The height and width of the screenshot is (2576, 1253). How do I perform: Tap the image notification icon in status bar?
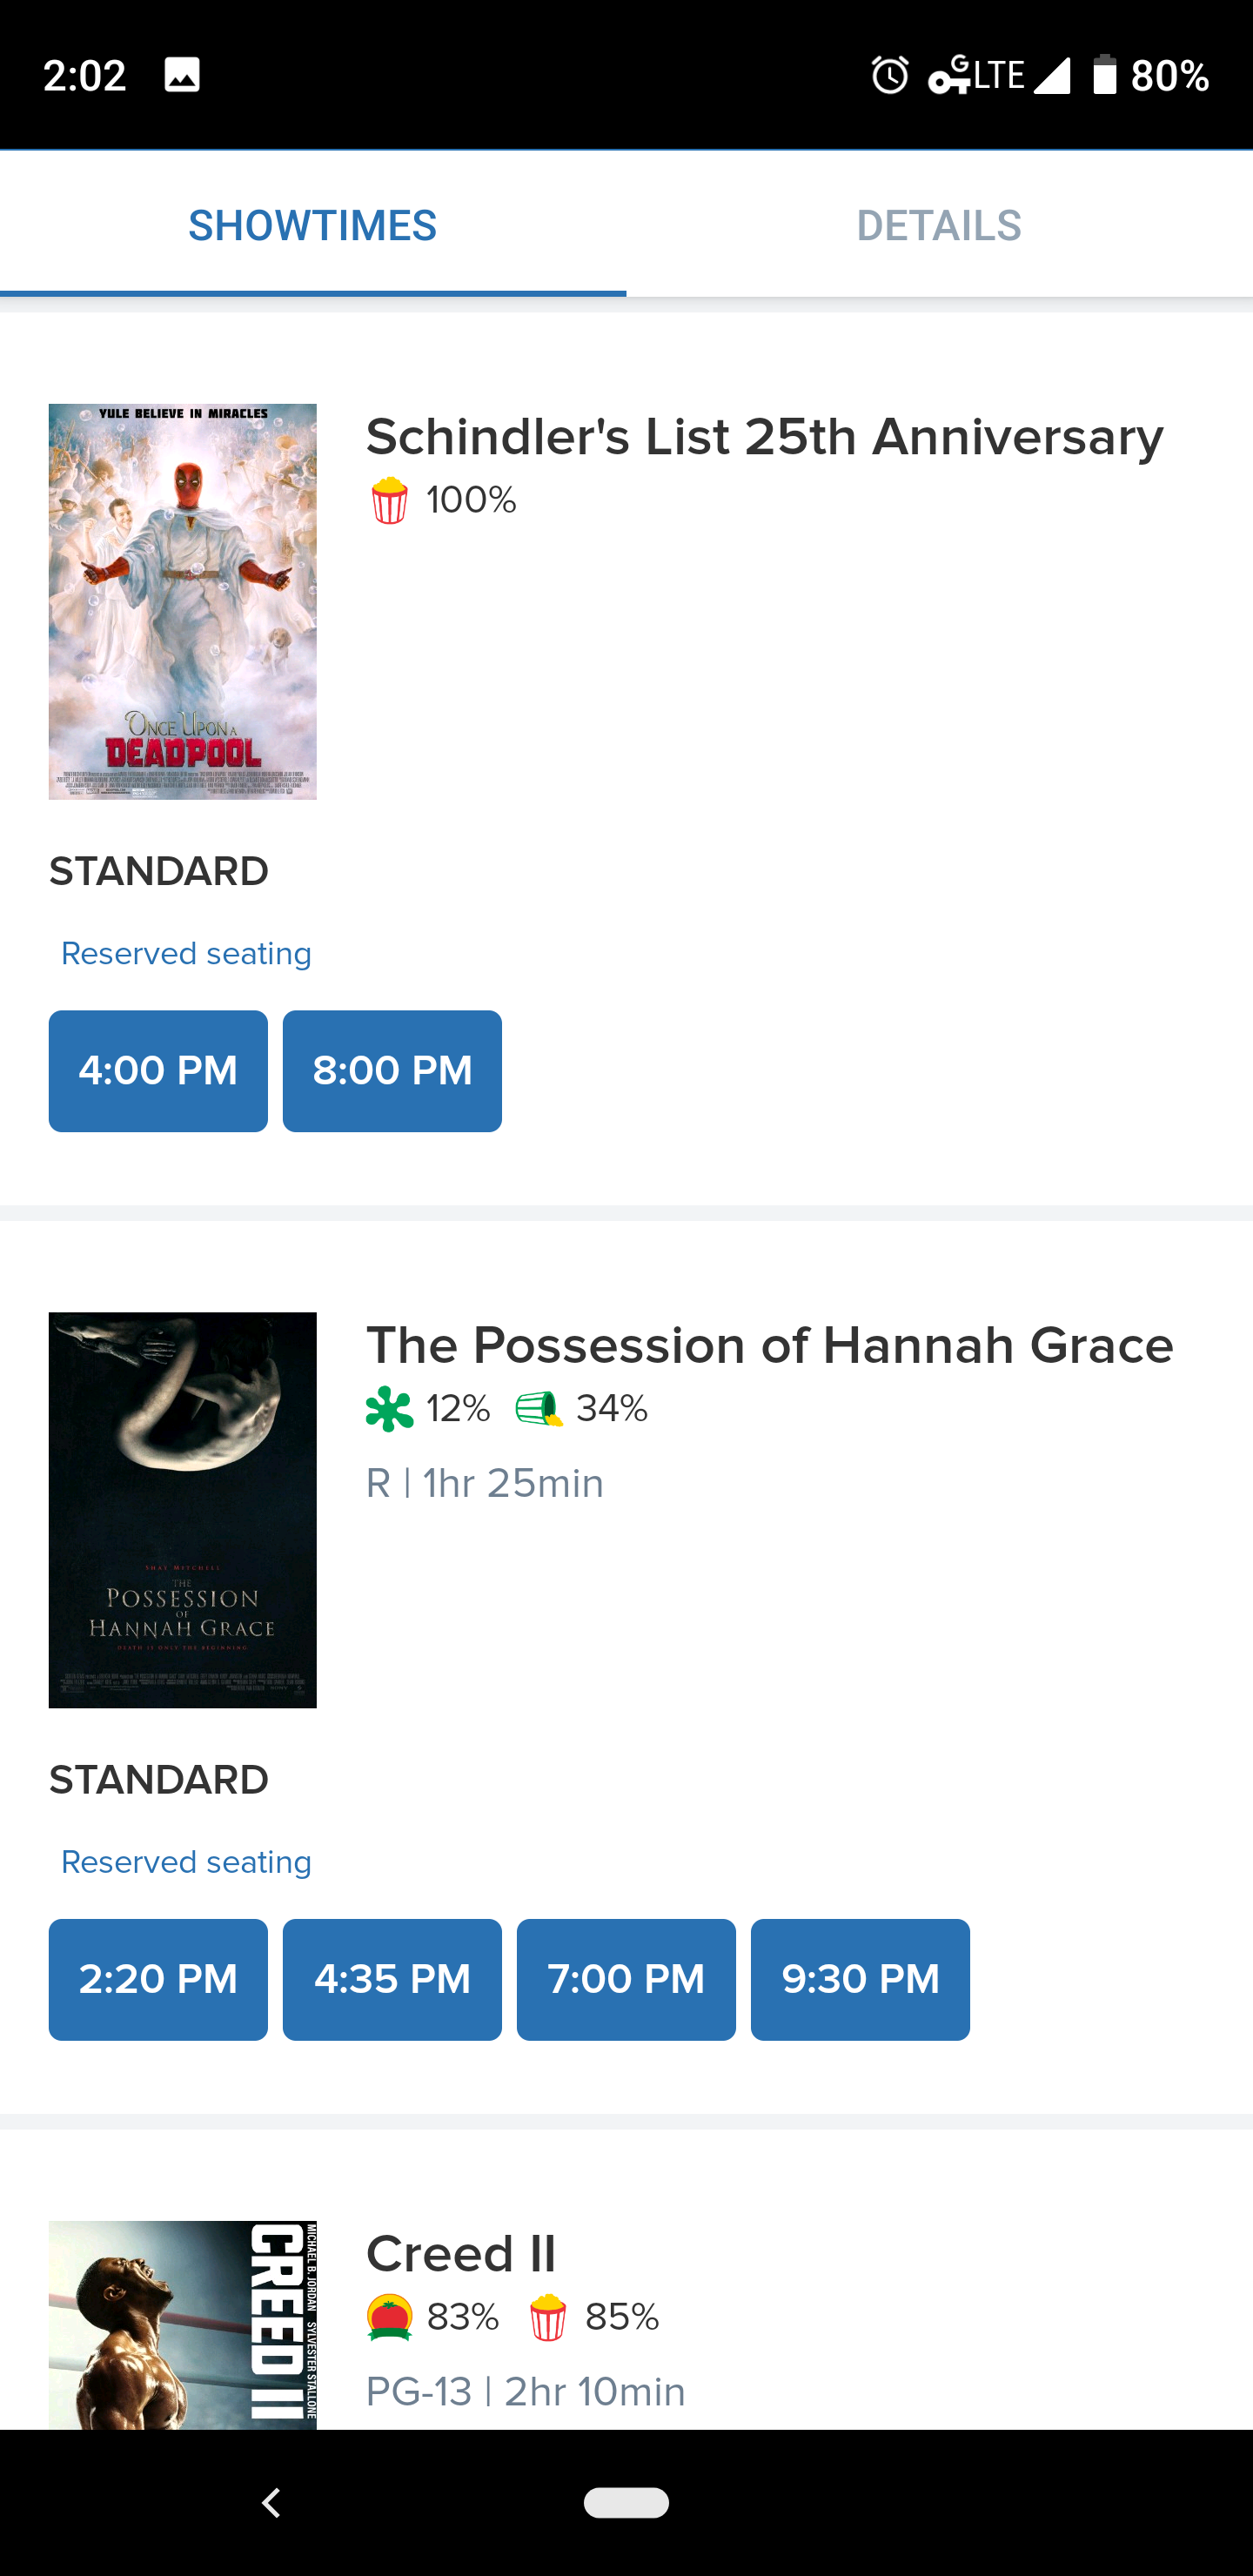(x=182, y=75)
